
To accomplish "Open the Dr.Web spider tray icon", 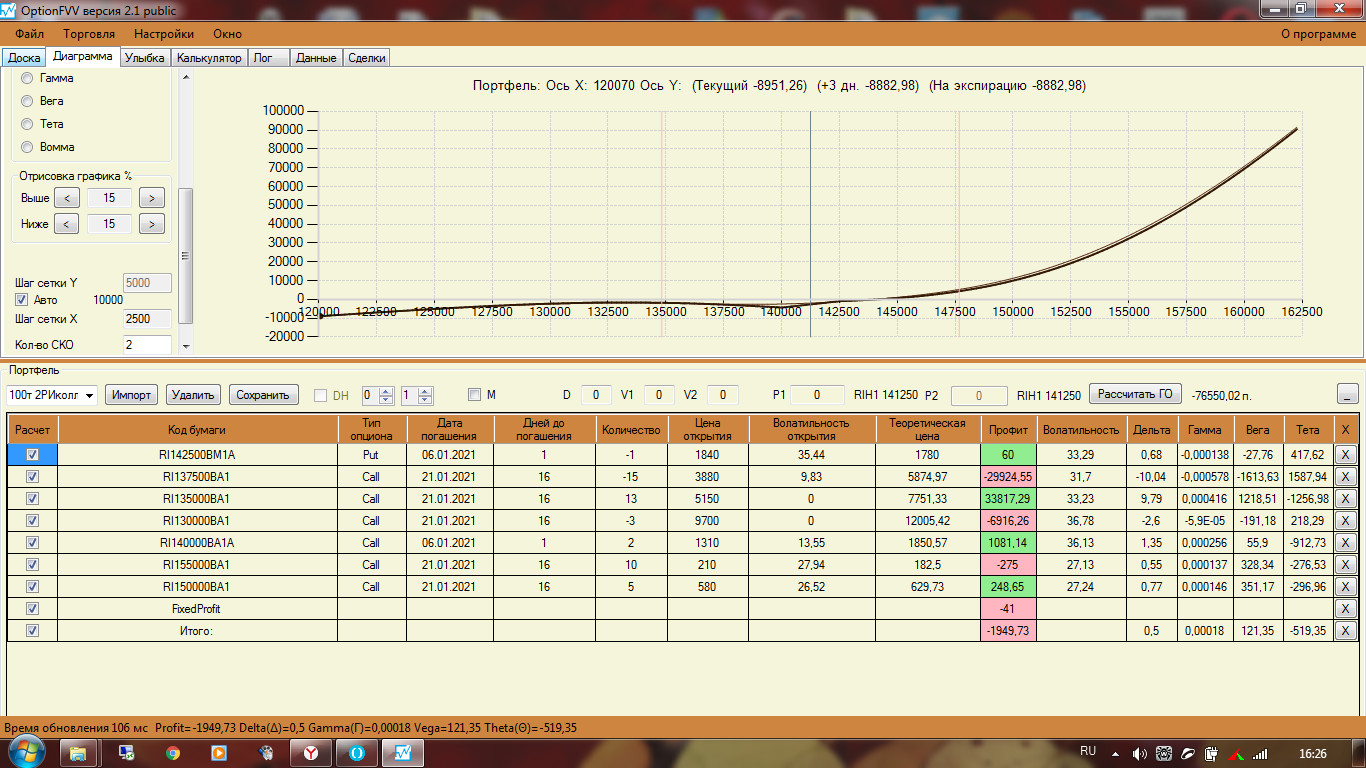I will 1164,753.
